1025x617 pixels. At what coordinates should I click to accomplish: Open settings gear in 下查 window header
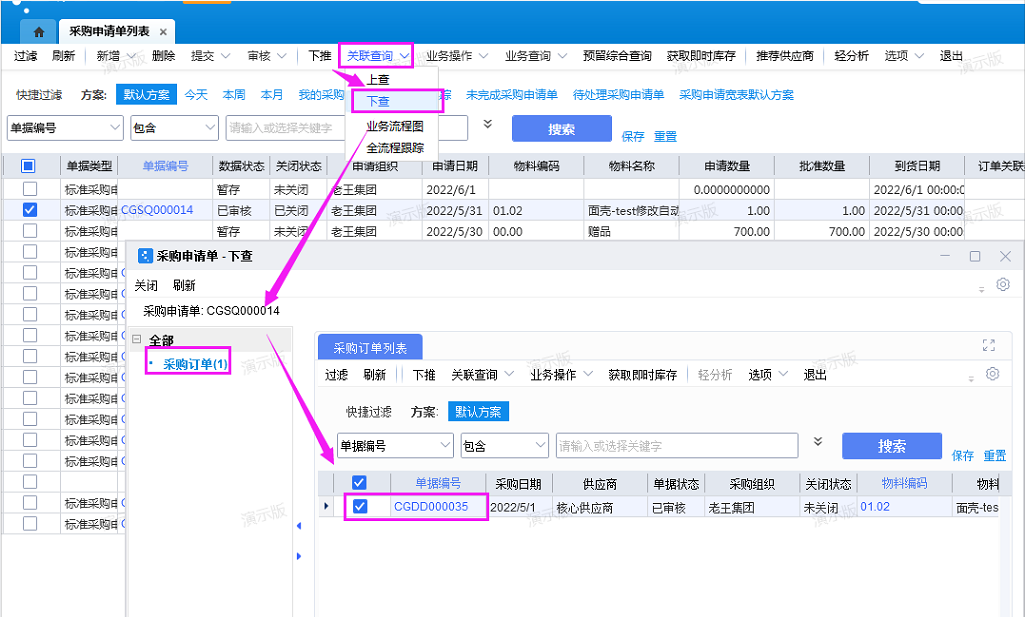click(1003, 284)
